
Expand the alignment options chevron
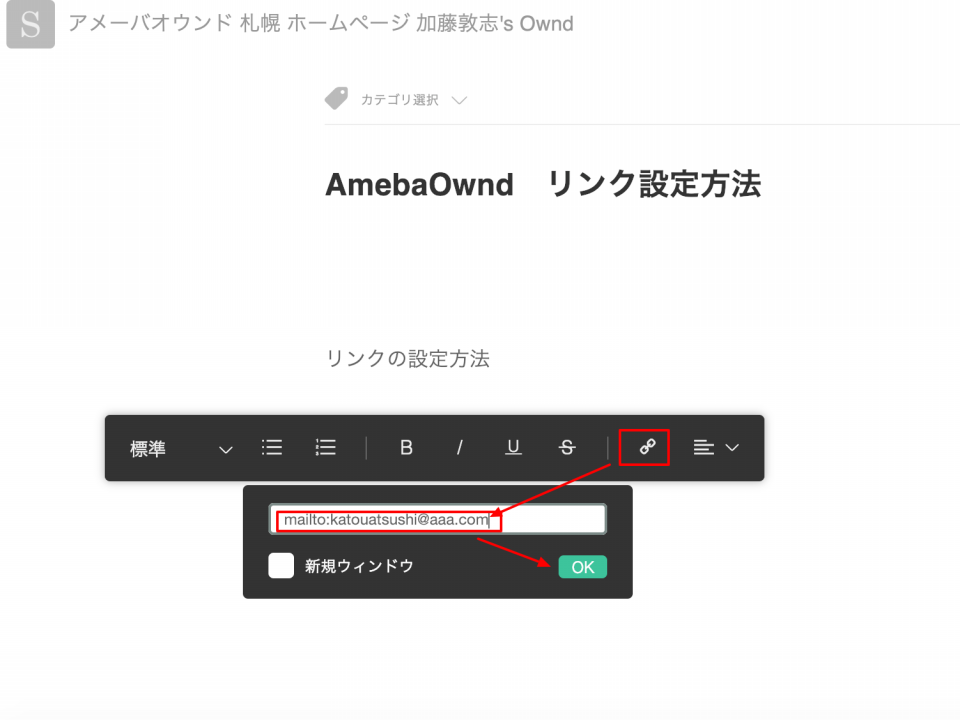tap(732, 448)
